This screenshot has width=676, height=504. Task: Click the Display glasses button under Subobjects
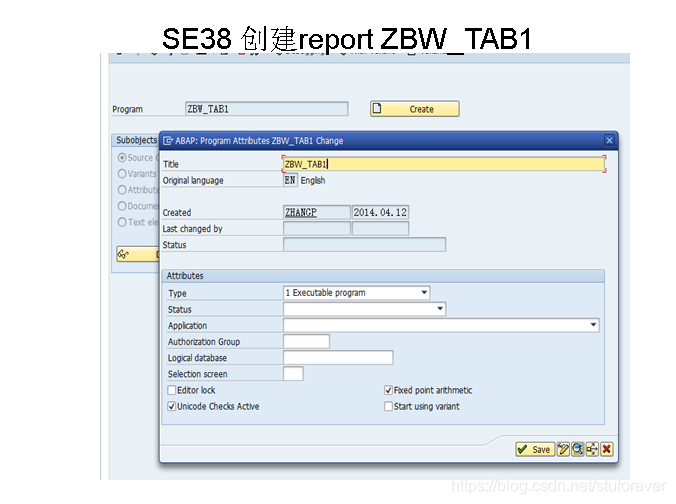pos(138,254)
